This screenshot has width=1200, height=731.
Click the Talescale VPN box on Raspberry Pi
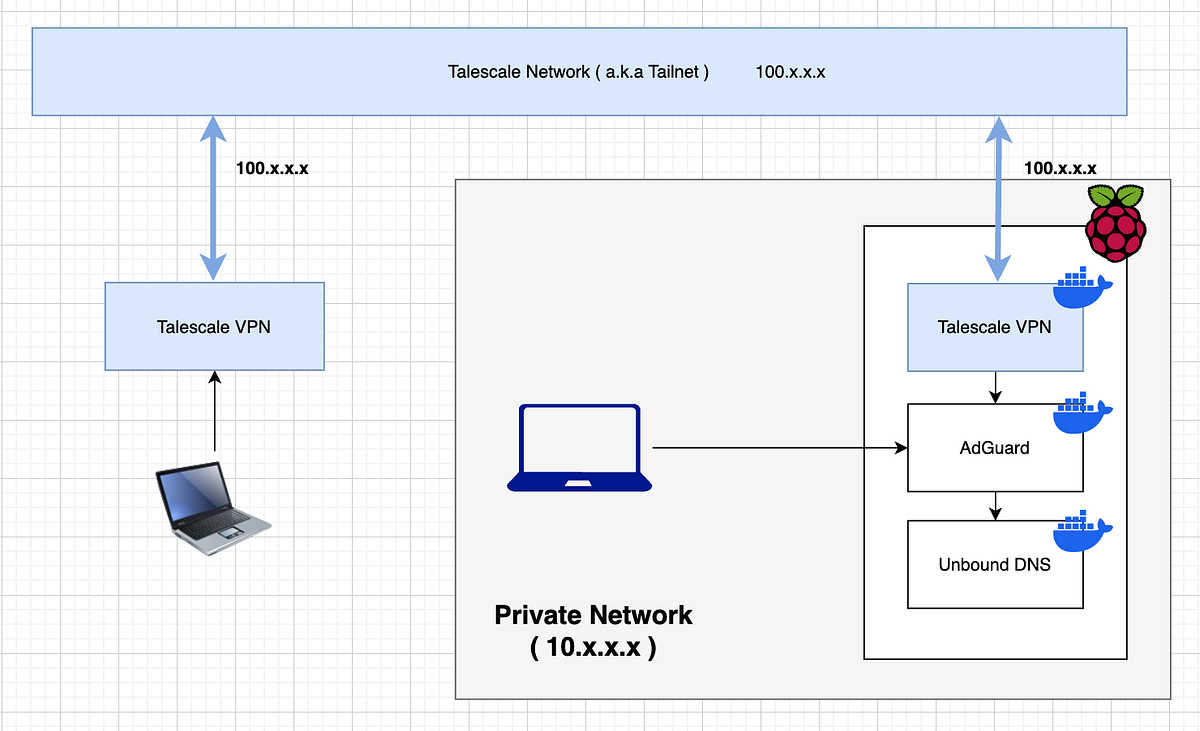(x=995, y=326)
